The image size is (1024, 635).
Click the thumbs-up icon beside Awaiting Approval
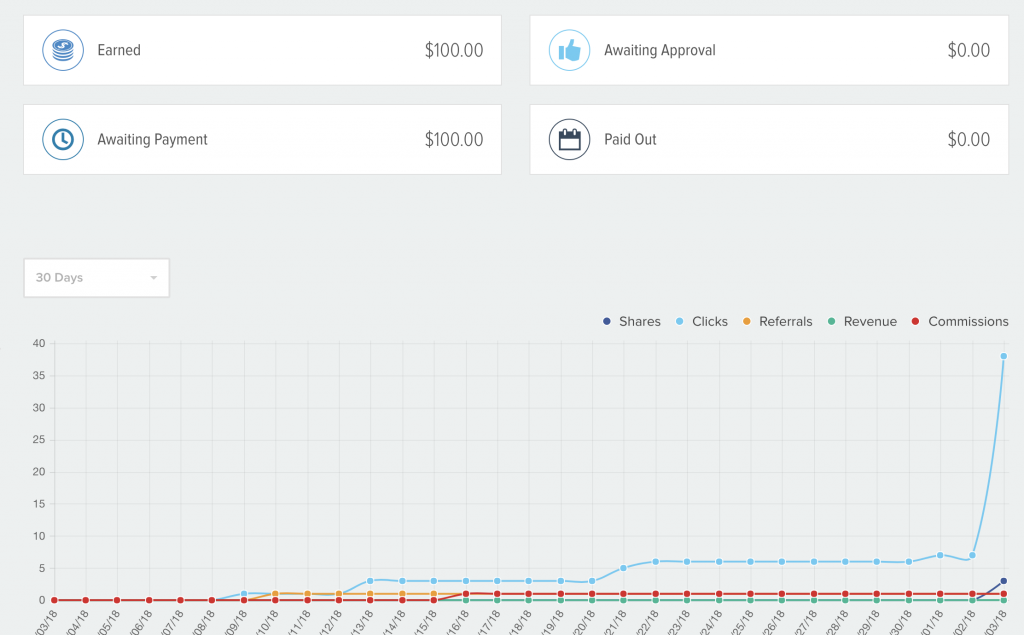pyautogui.click(x=569, y=50)
